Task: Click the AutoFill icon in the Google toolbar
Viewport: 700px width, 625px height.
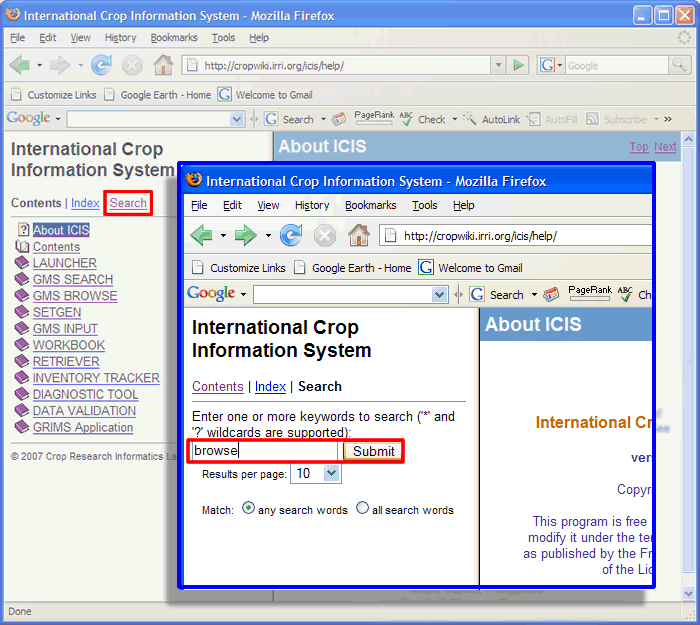Action: click(533, 119)
